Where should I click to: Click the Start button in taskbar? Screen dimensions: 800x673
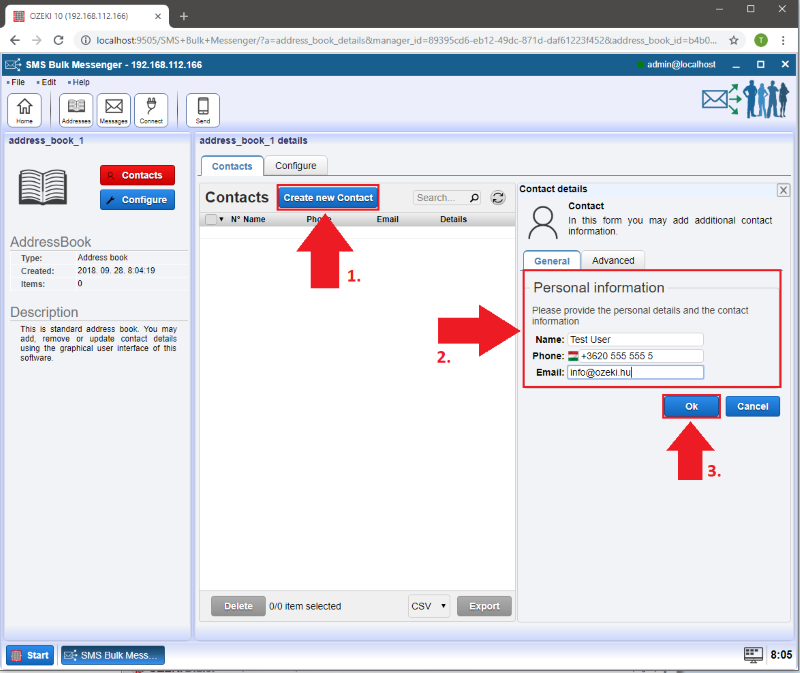click(x=30, y=655)
